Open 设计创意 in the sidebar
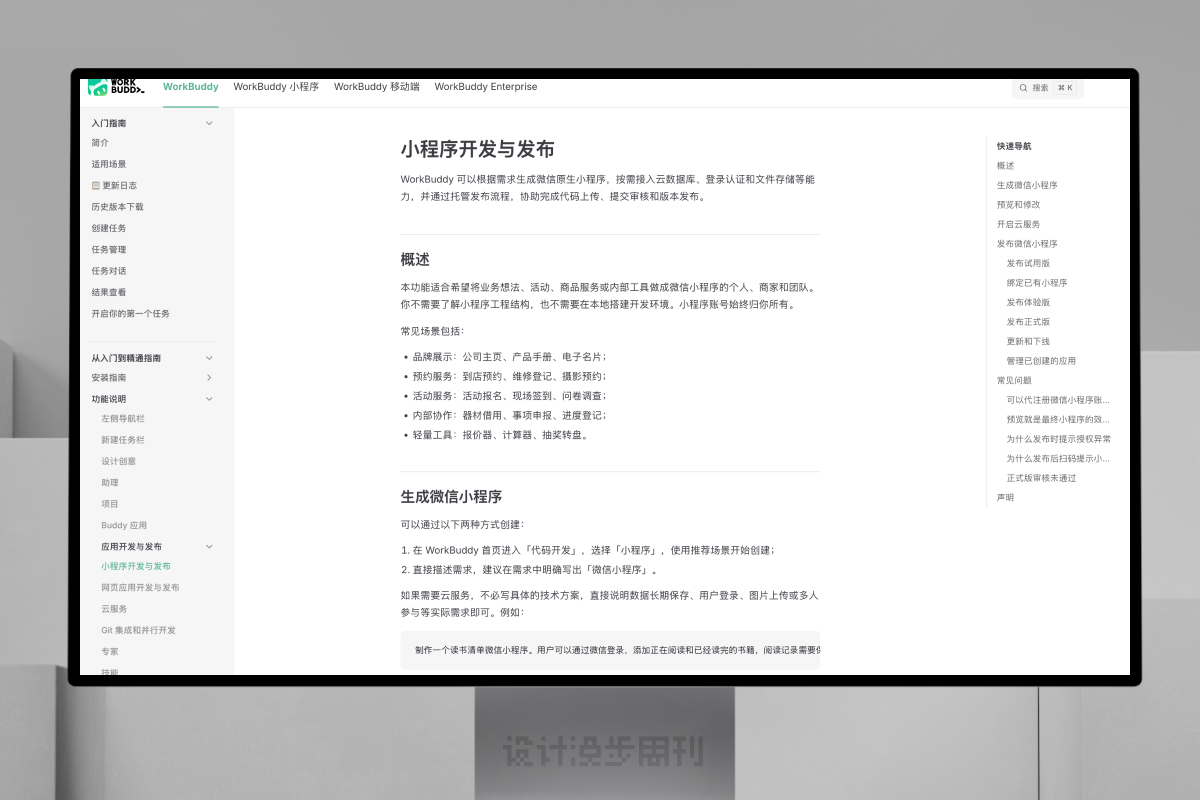 click(x=119, y=462)
